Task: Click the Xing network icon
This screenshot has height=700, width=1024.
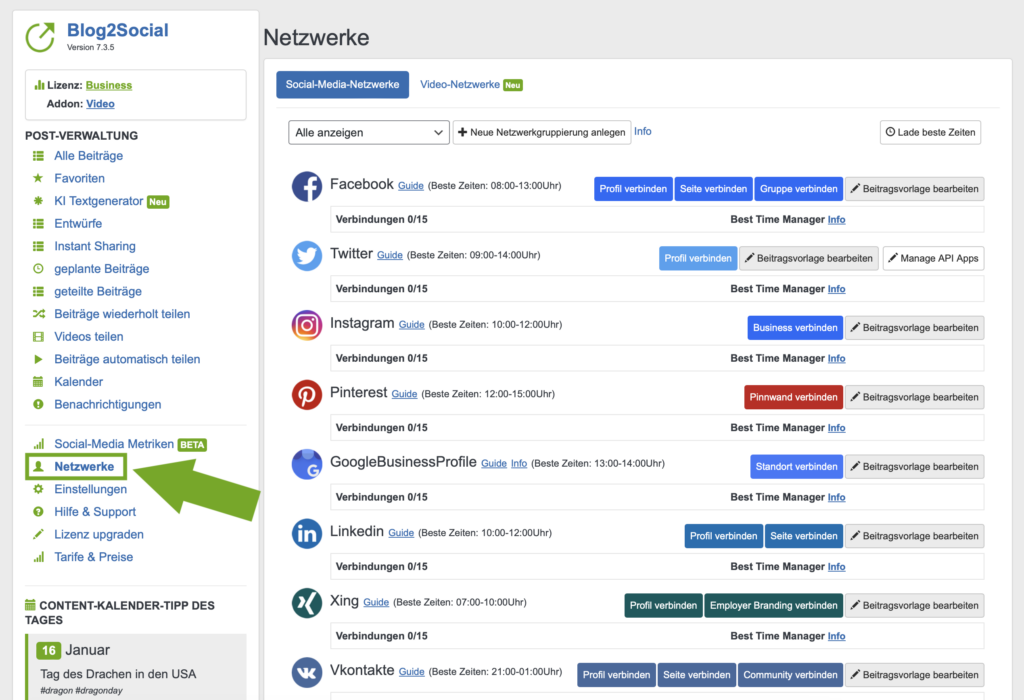Action: (307, 603)
